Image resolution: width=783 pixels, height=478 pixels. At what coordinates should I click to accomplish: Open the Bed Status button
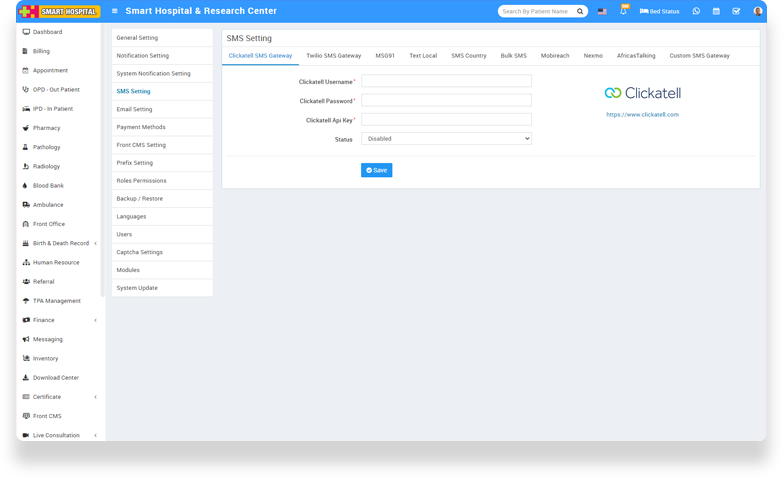[x=660, y=11]
